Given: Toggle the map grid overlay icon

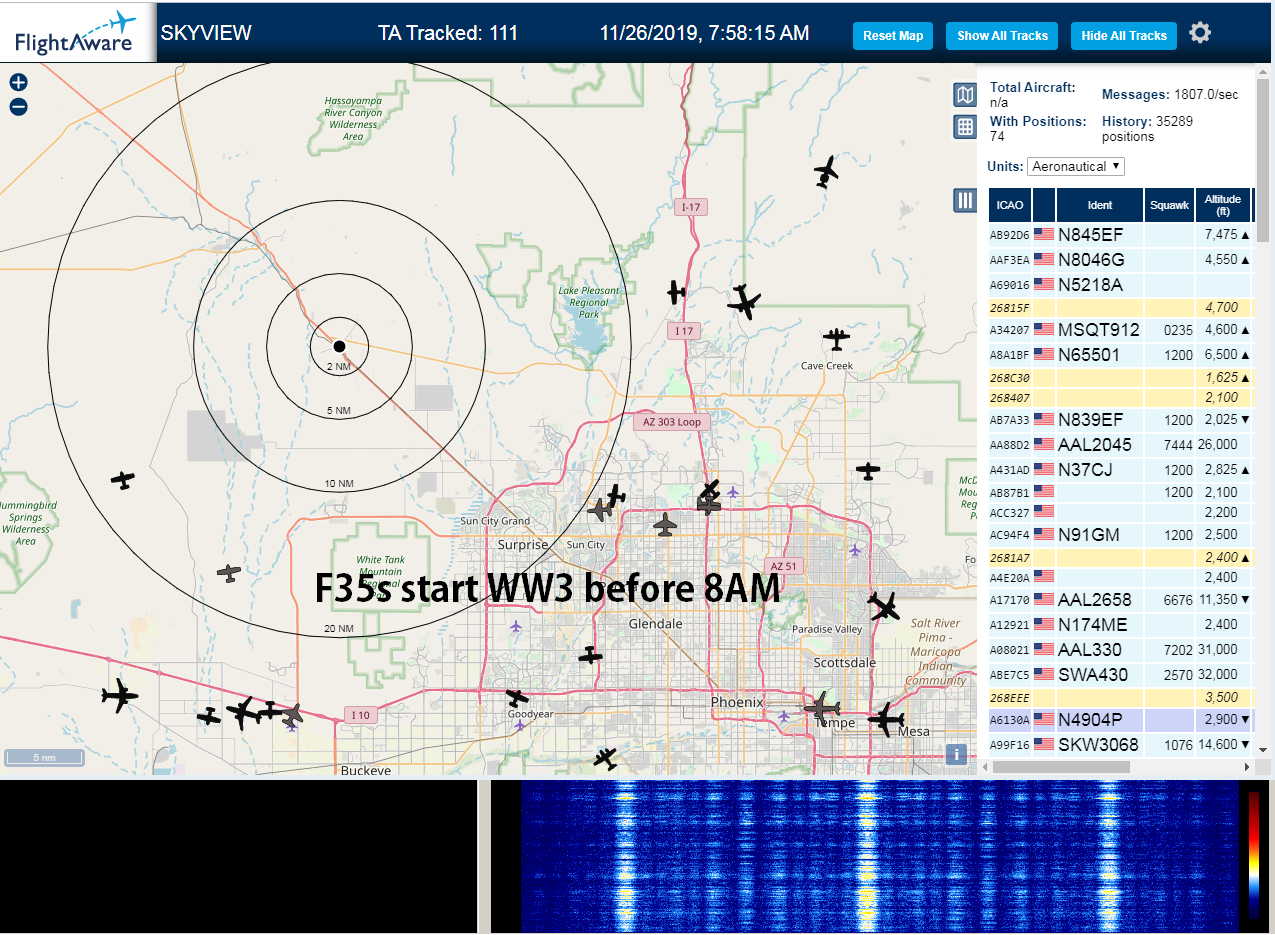Looking at the screenshot, I should pyautogui.click(x=964, y=126).
